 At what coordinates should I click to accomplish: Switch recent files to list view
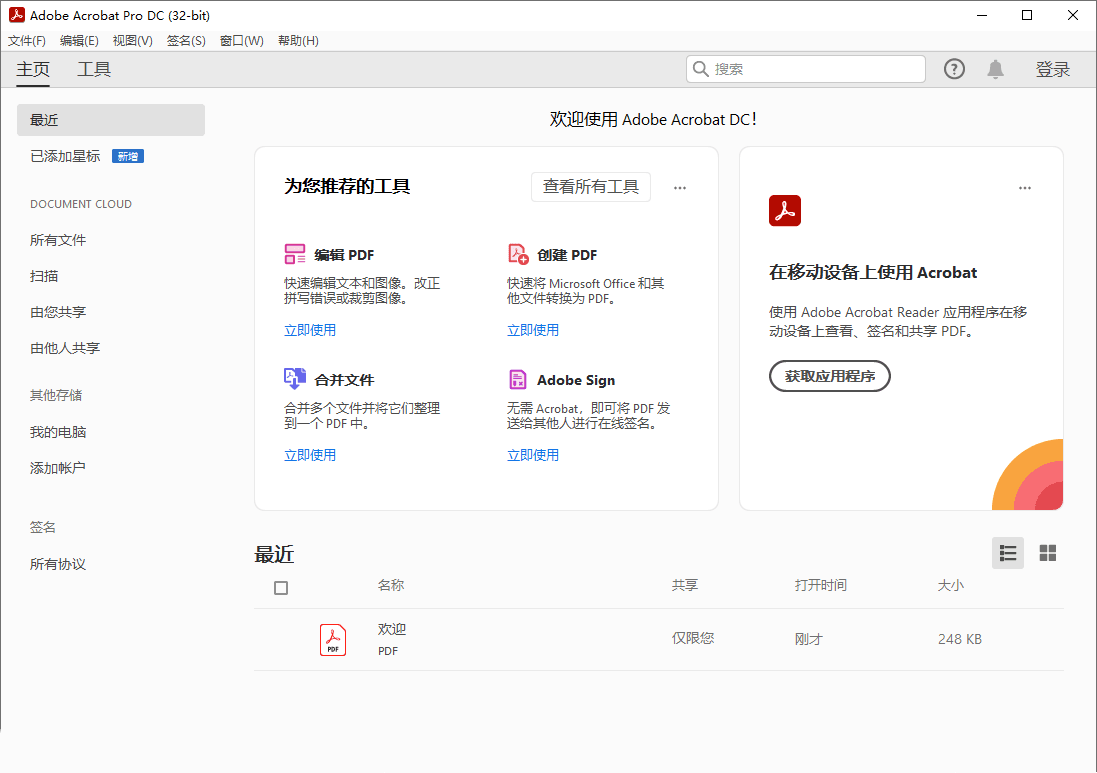tap(1007, 552)
